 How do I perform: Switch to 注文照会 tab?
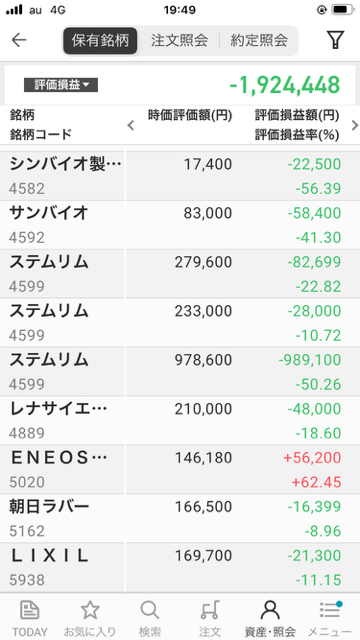[x=179, y=40]
